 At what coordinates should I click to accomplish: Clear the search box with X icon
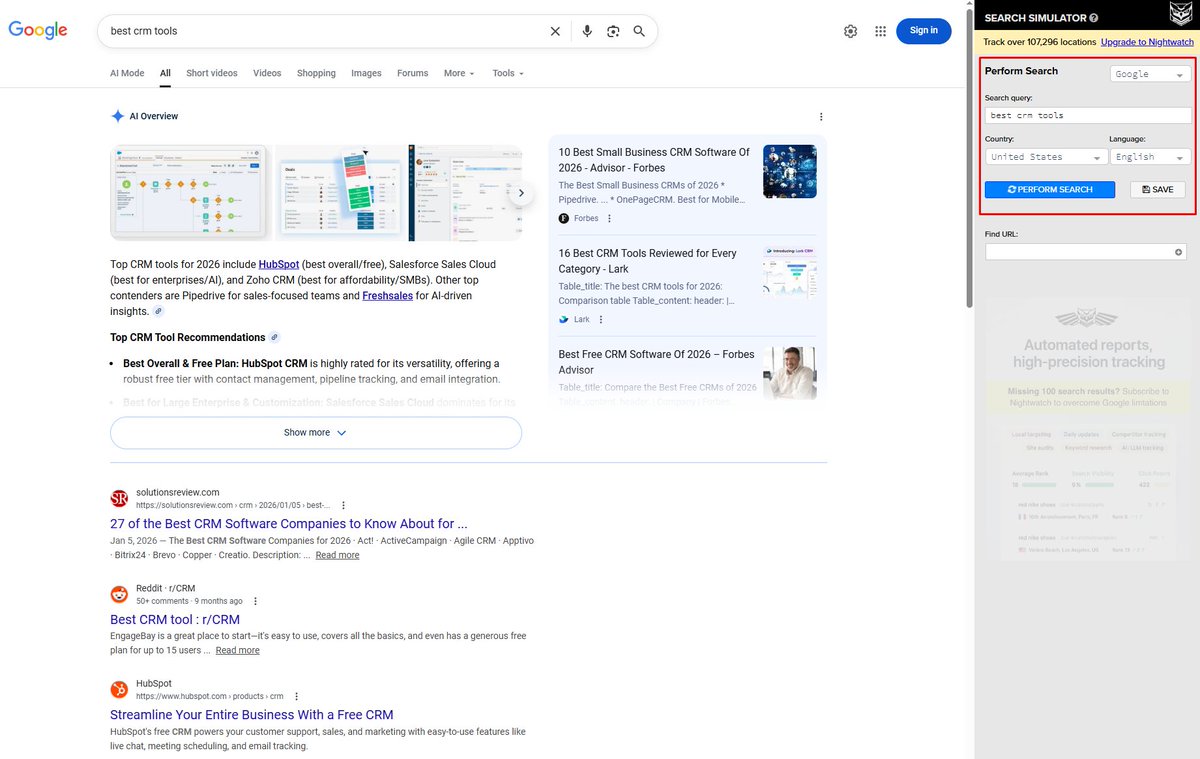coord(555,31)
